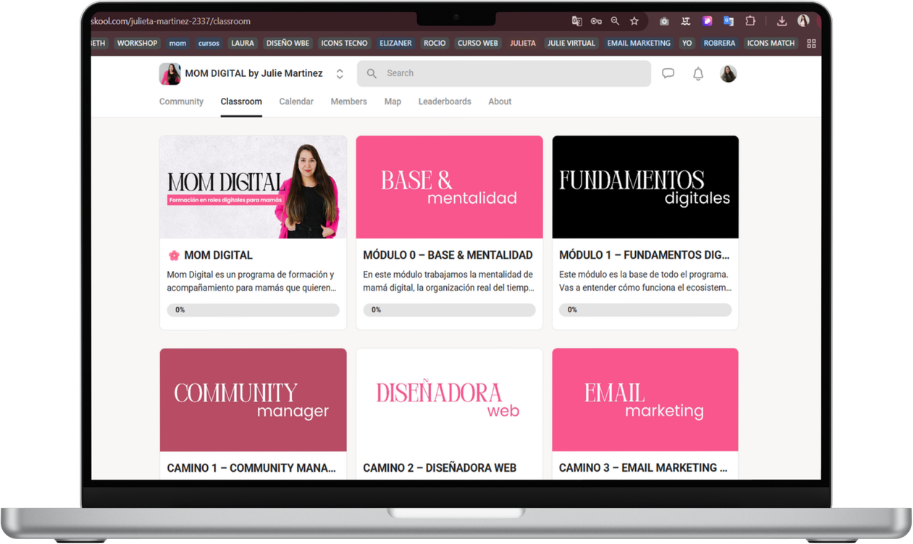Open the Map tab

click(x=392, y=101)
